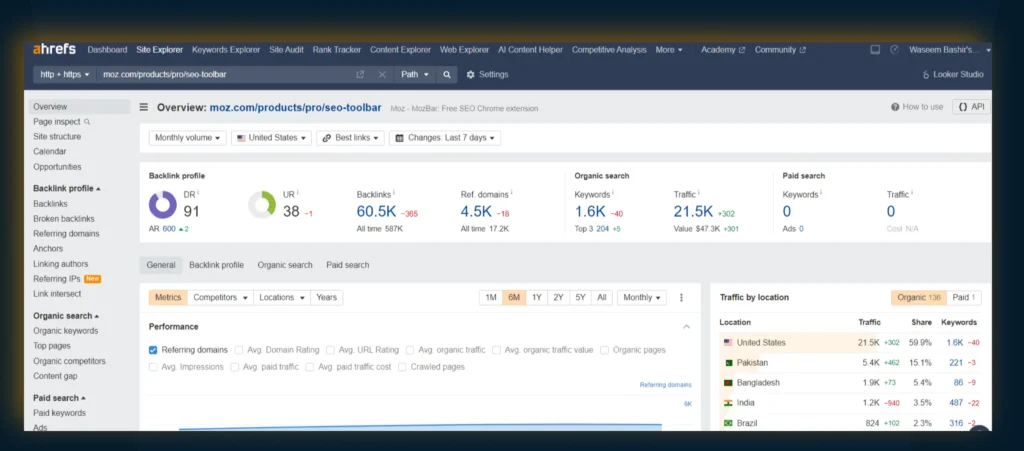The image size is (1024, 451).
Task: Open the chart's three-dot options menu
Action: pos(681,297)
